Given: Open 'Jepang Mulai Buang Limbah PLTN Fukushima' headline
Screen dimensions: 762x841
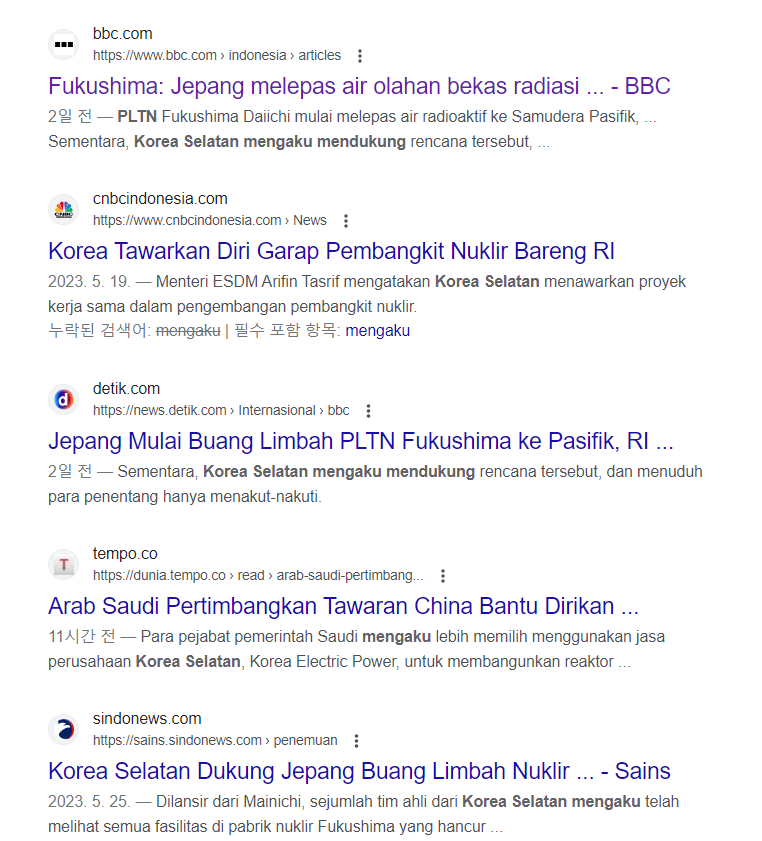Looking at the screenshot, I should point(361,441).
